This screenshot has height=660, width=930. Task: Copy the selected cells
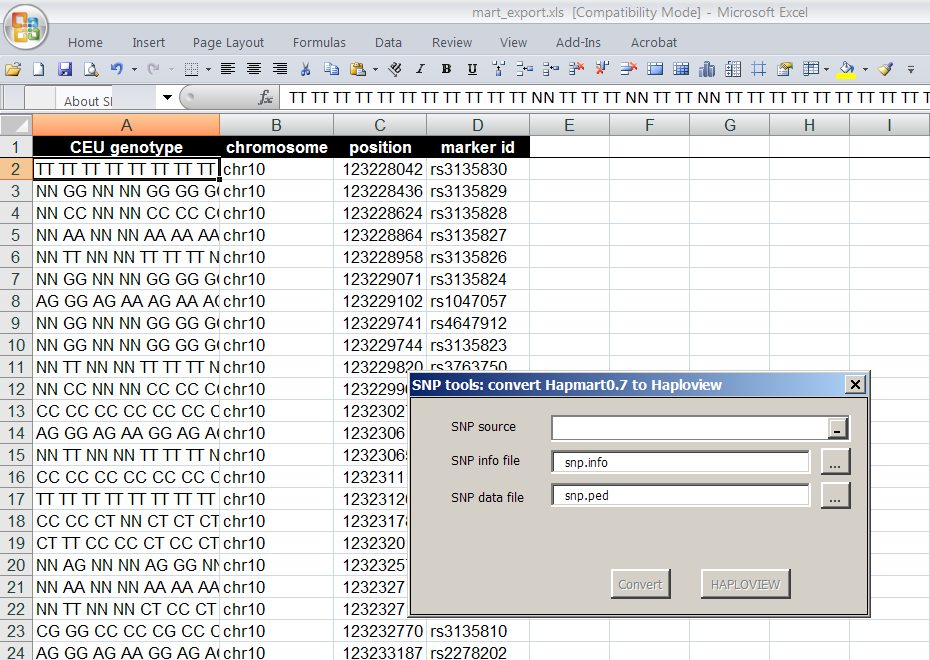[x=332, y=69]
